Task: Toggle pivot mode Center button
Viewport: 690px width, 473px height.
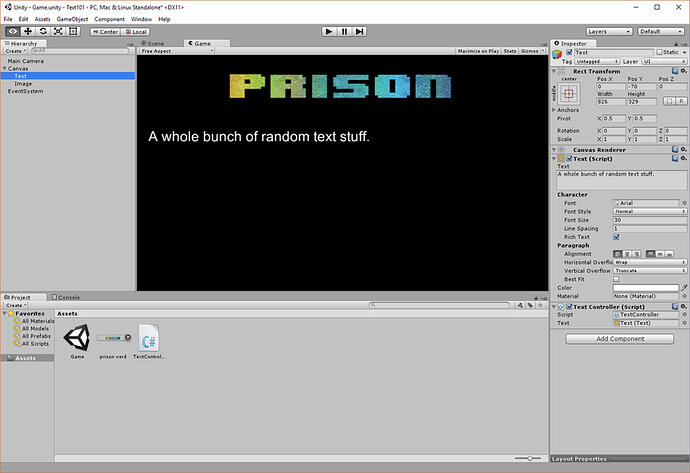Action: [x=105, y=32]
